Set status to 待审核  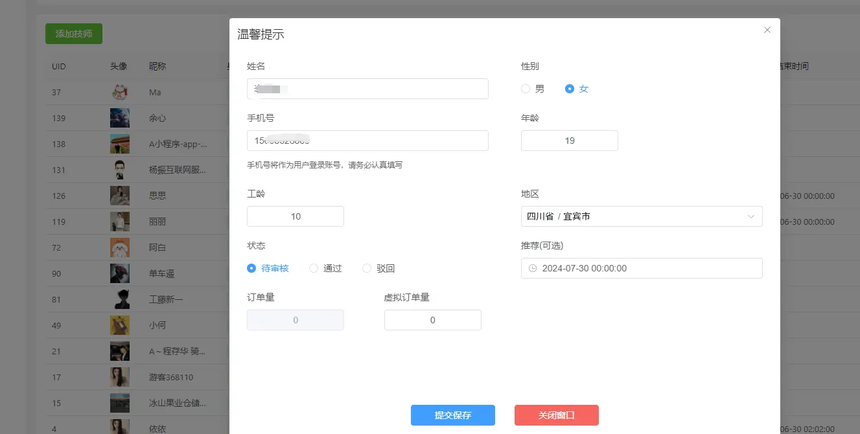click(x=252, y=268)
